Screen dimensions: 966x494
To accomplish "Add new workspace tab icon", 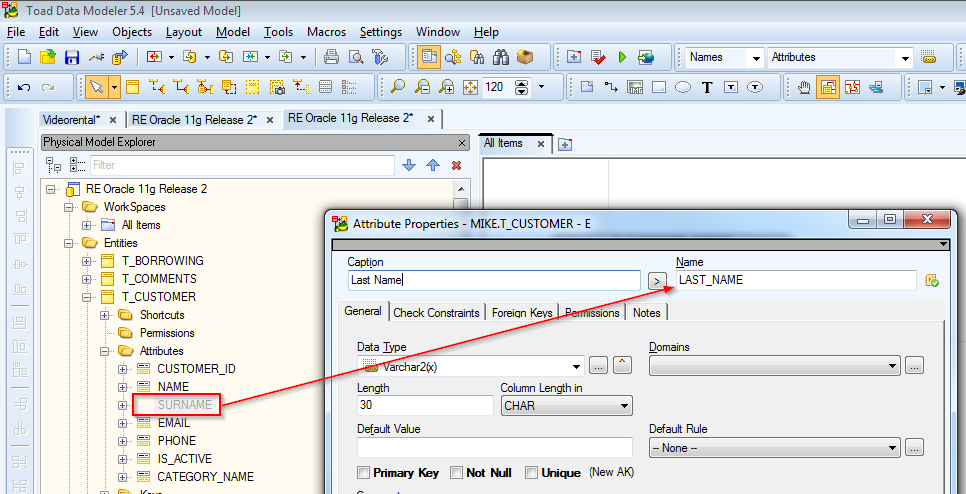I will (x=564, y=144).
